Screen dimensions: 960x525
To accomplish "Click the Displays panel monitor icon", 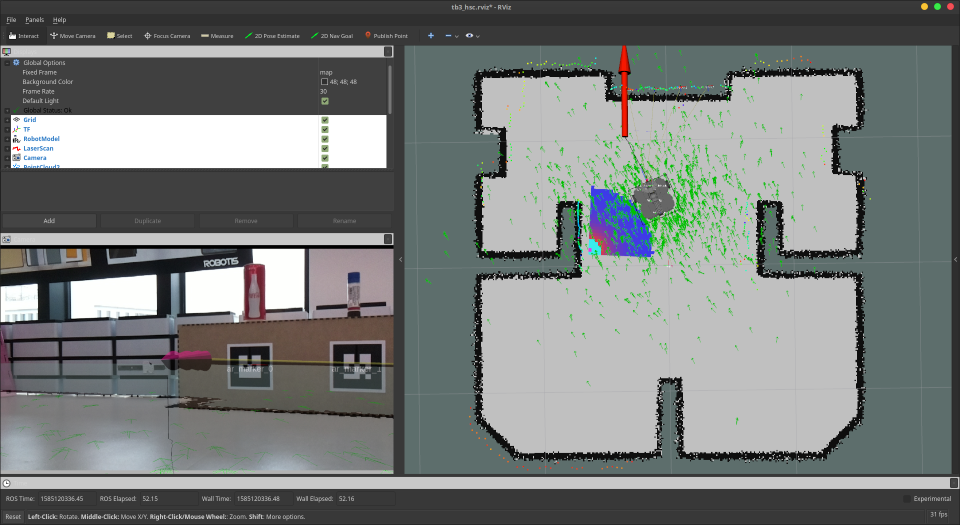I will tap(7, 52).
